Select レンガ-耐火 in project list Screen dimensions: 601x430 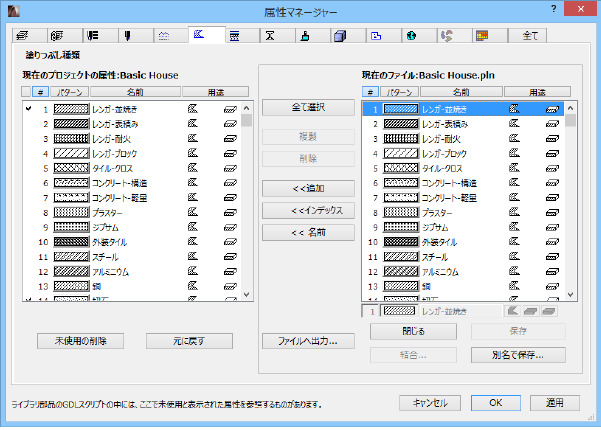click(132, 139)
